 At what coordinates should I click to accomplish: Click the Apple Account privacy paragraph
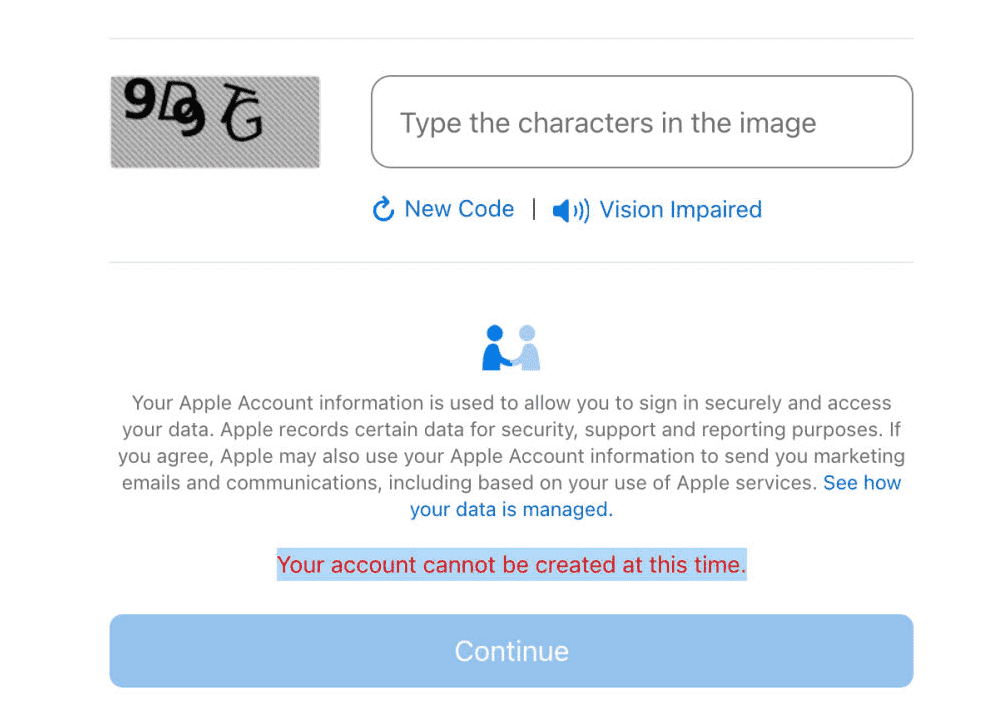(x=511, y=443)
